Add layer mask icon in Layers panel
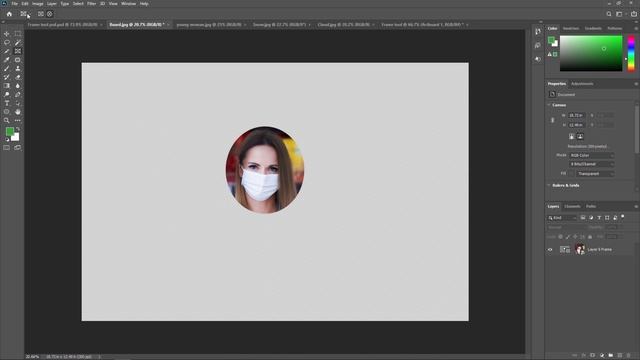Viewport: 640px width, 360px height. [x=593, y=356]
